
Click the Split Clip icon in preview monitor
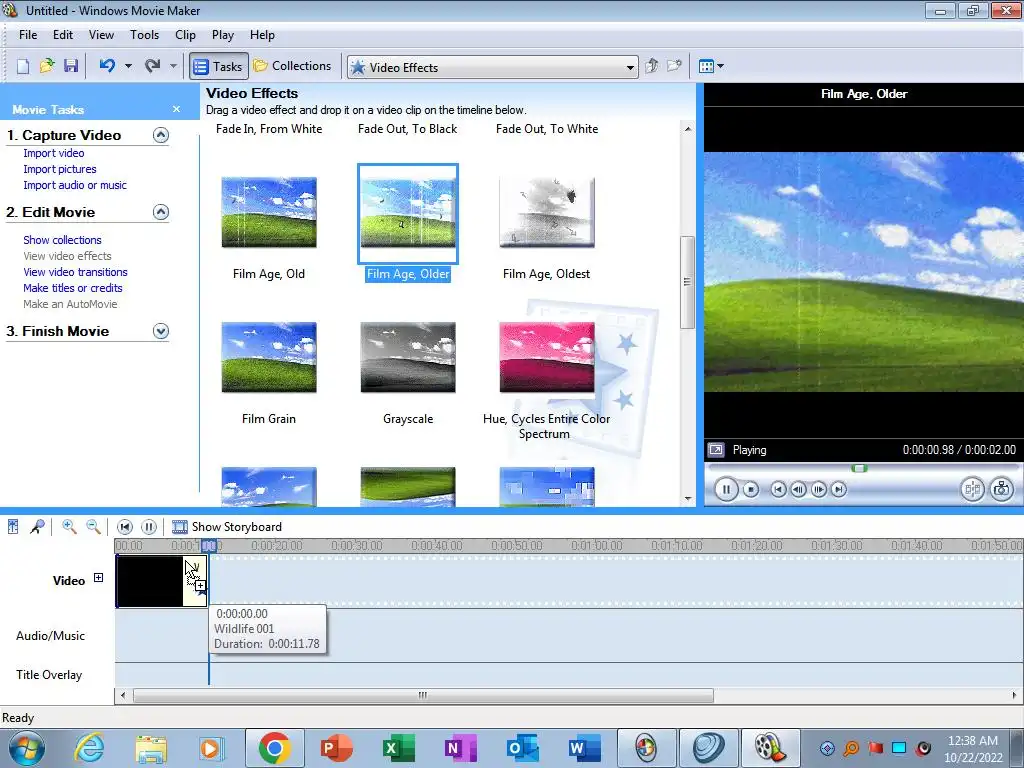click(x=972, y=489)
